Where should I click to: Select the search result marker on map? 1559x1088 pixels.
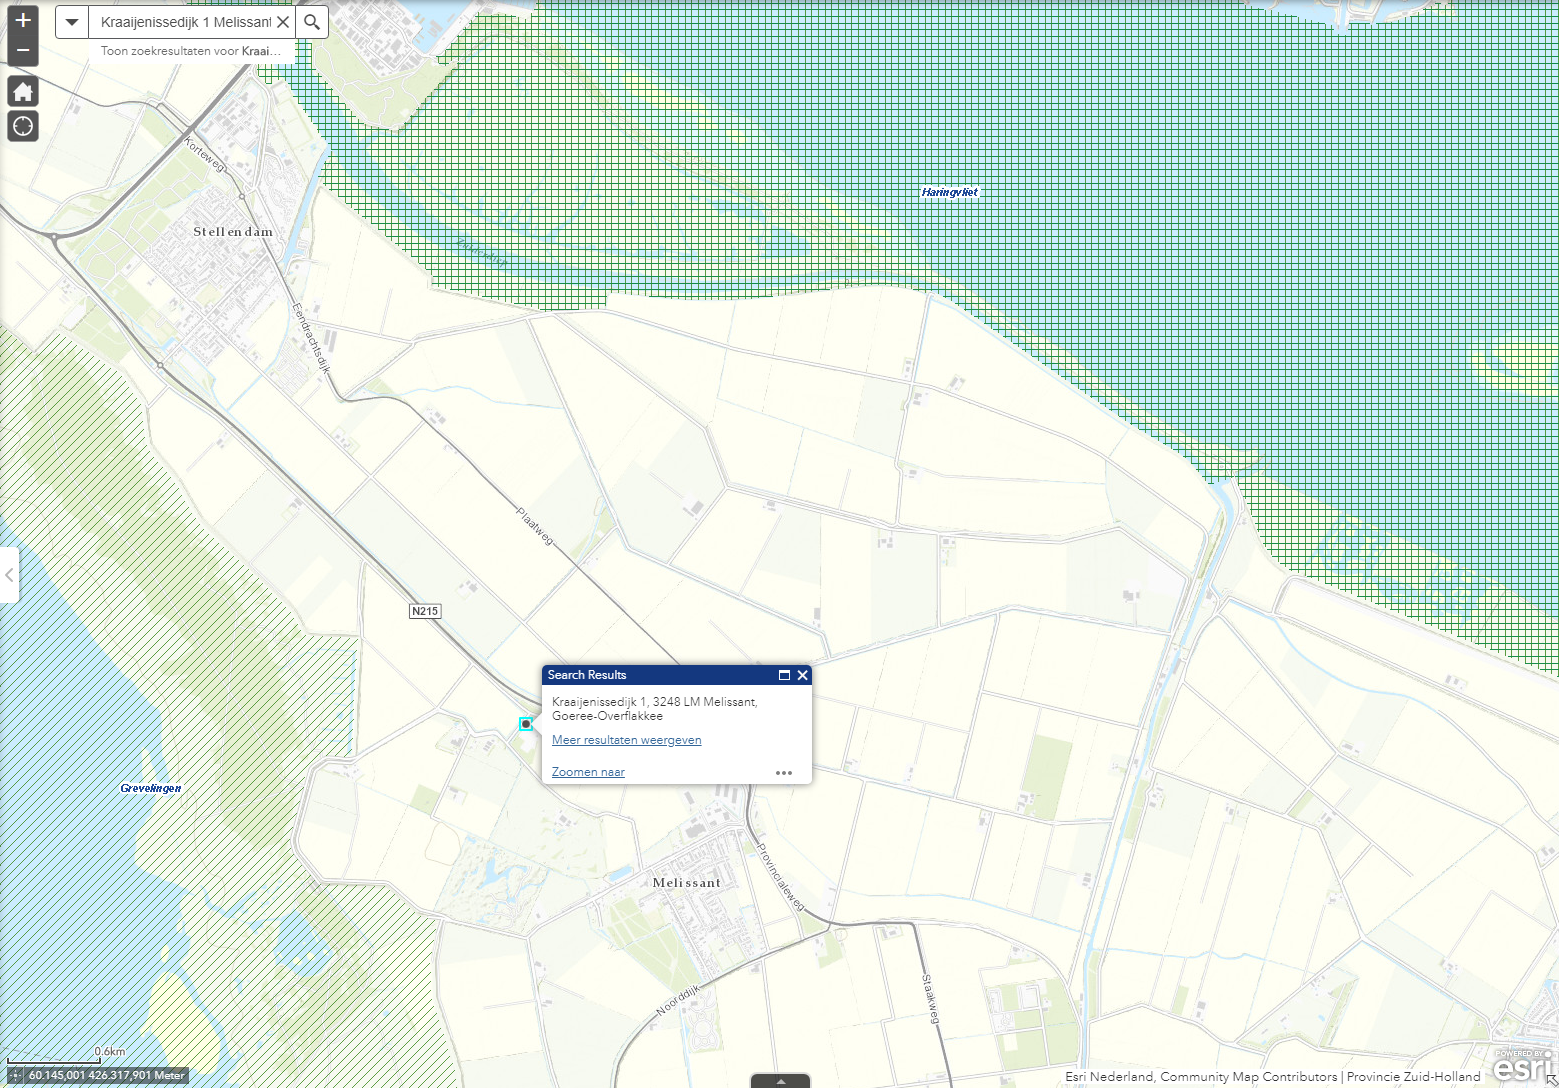coord(526,724)
